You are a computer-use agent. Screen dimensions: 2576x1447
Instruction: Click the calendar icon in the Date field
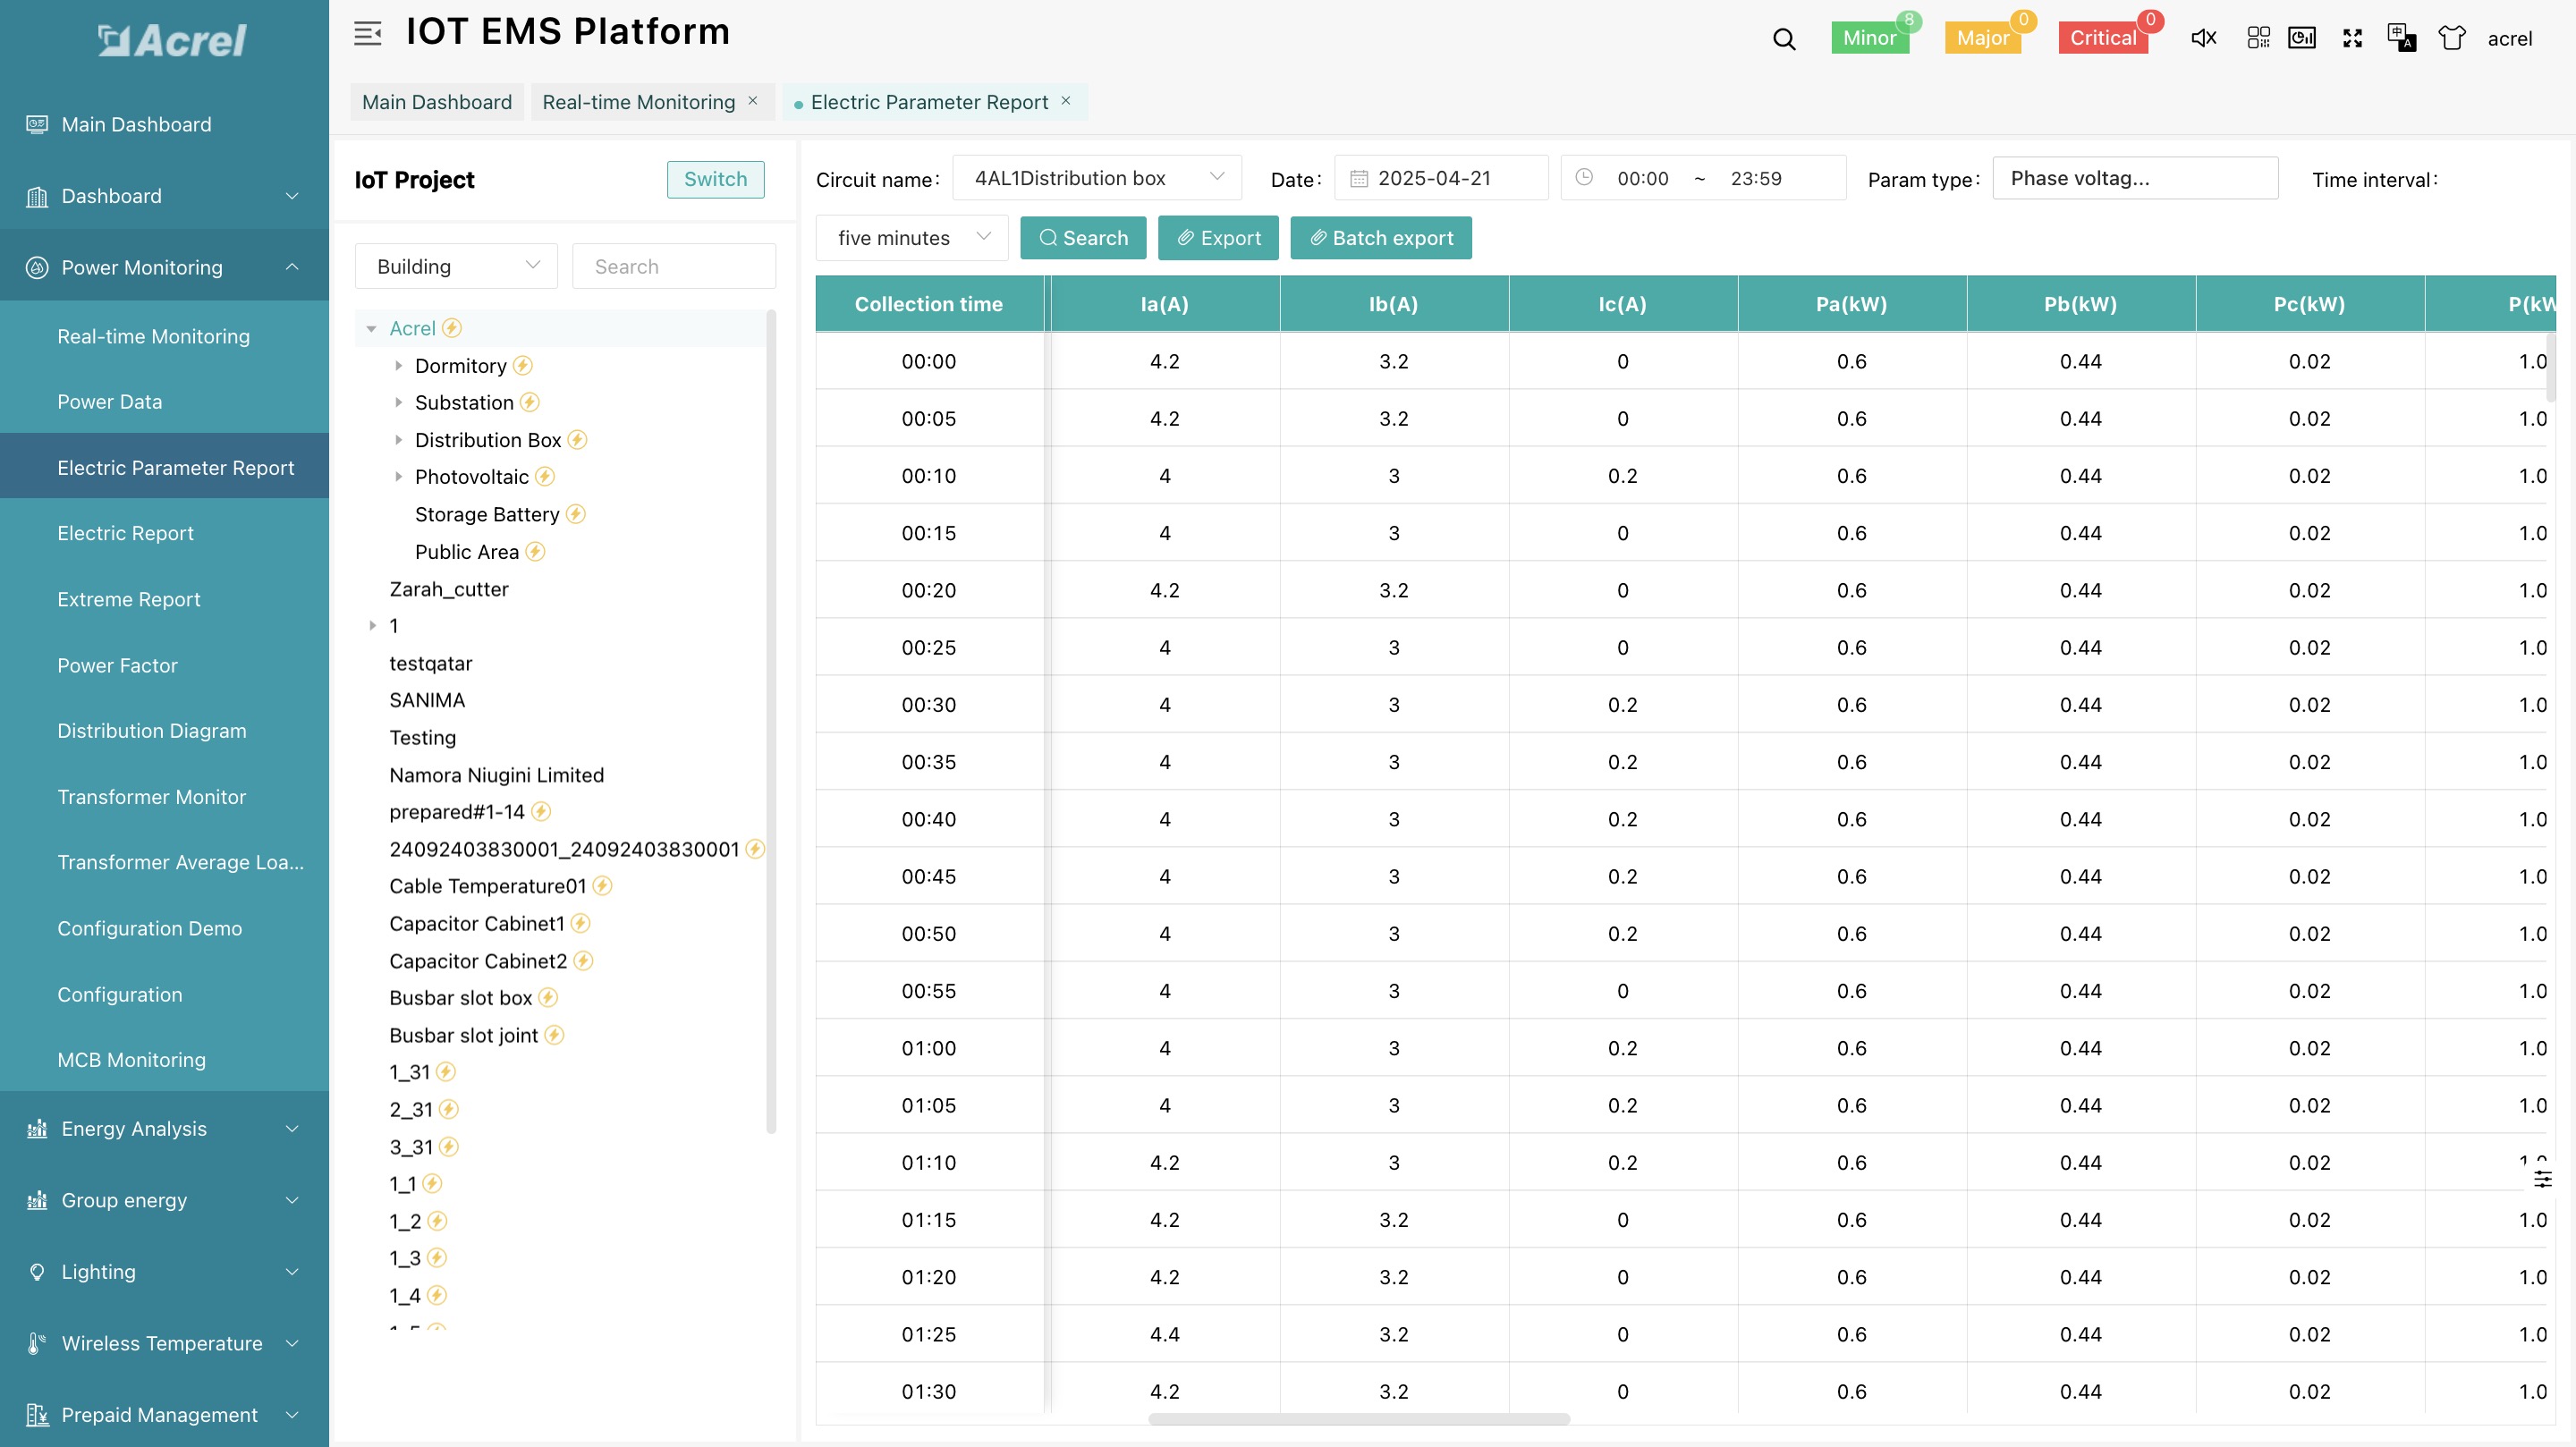point(1359,179)
